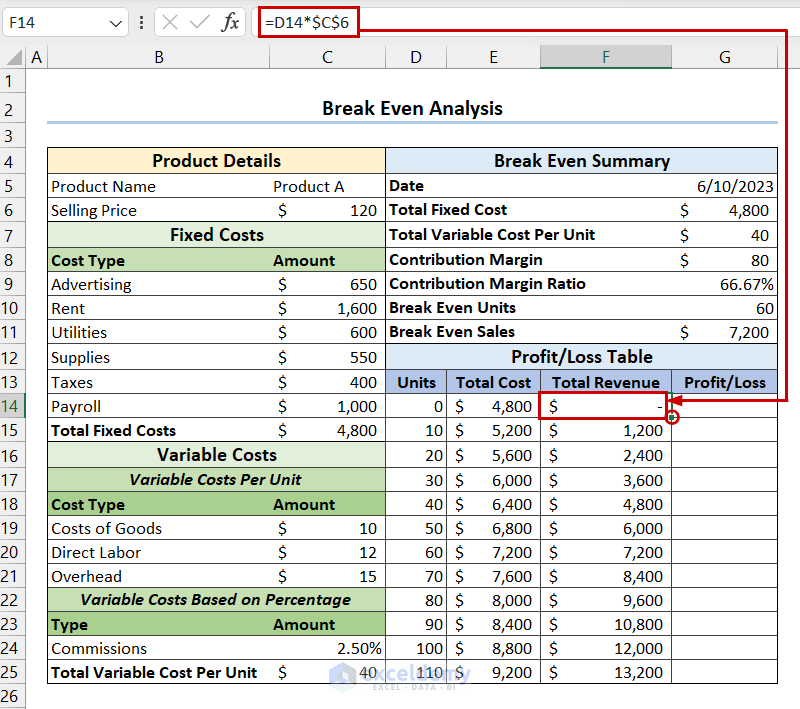The image size is (800, 709).
Task: Click the Name Box resize dots handle
Action: [x=141, y=22]
